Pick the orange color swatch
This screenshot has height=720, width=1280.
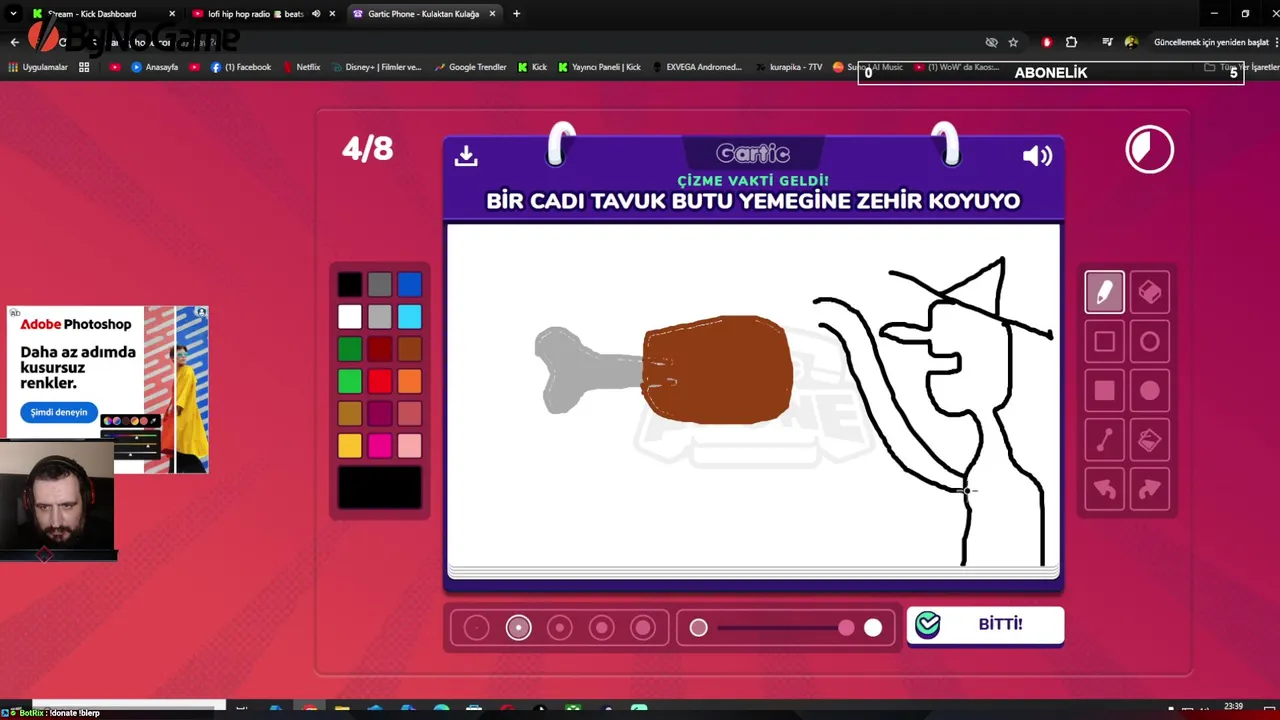(409, 381)
